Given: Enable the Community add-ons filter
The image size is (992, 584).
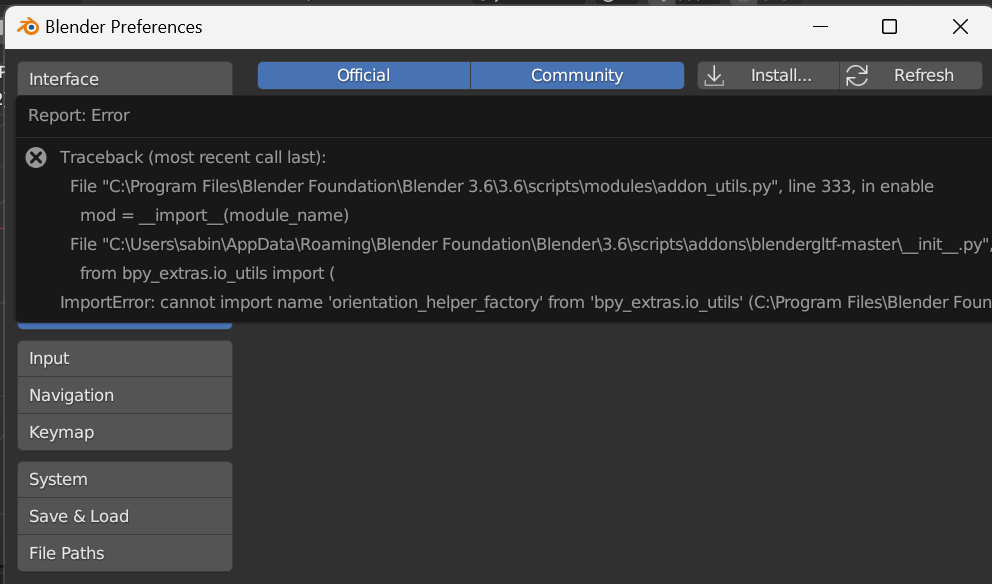Looking at the screenshot, I should point(577,74).
